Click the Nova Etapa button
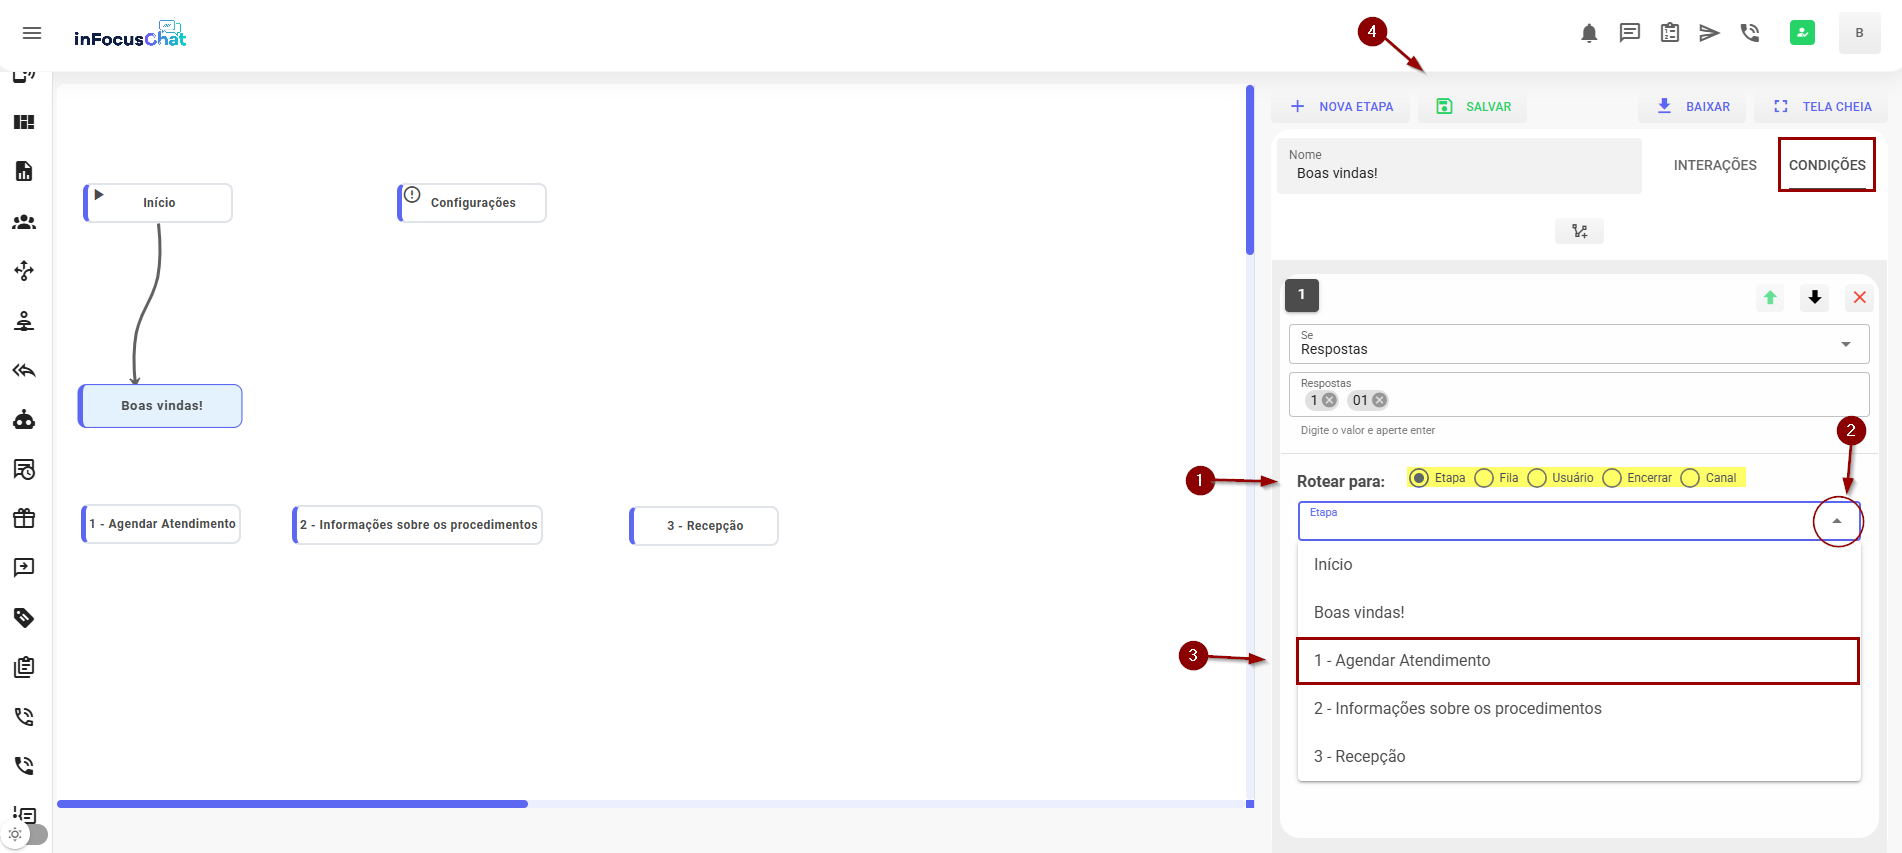This screenshot has height=853, width=1902. [1341, 106]
